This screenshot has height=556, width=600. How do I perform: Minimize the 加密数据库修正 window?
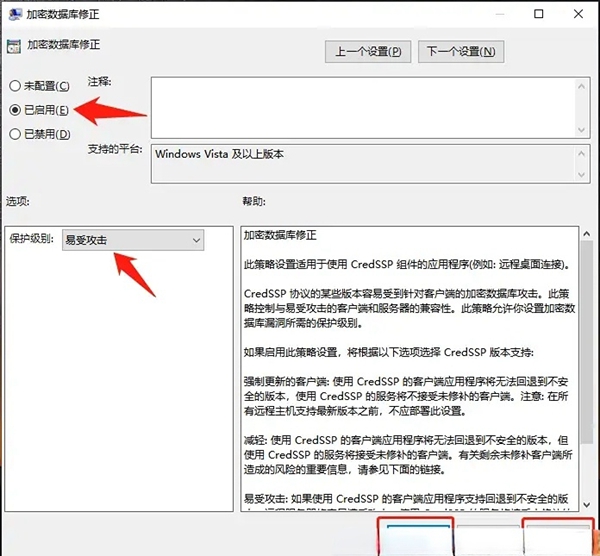(x=499, y=14)
